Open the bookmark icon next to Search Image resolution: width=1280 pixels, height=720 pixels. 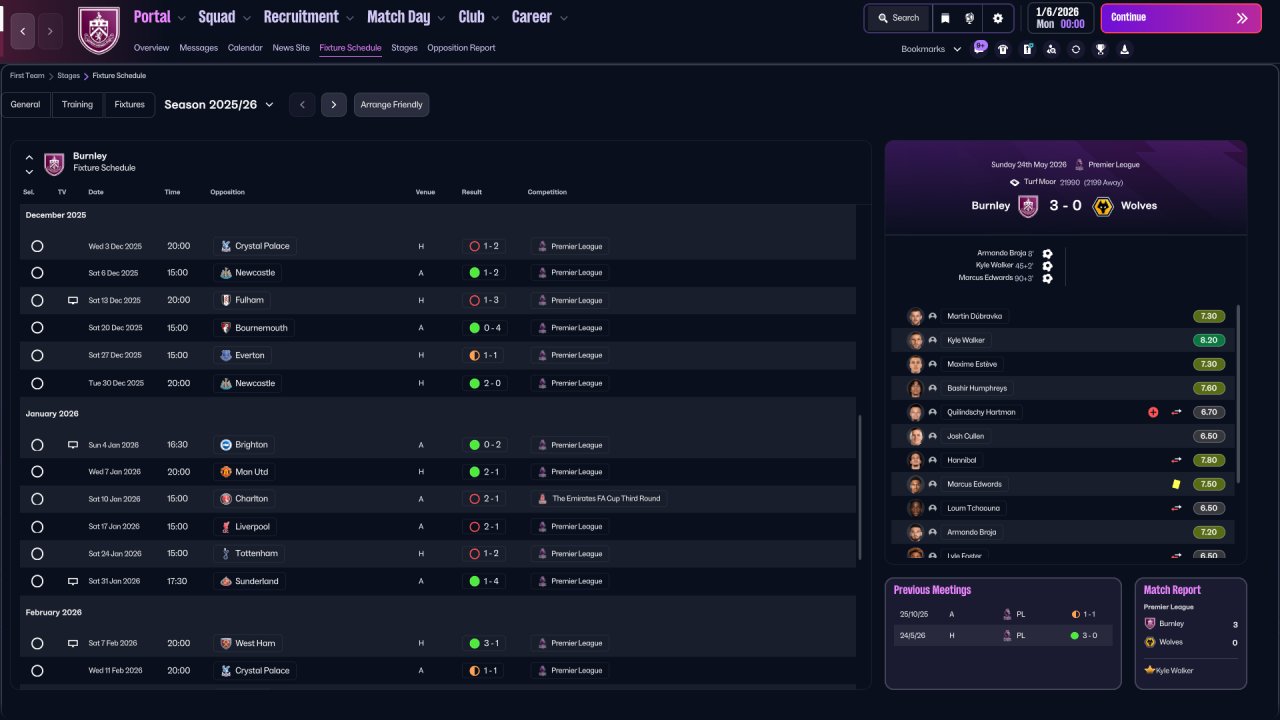coord(945,18)
